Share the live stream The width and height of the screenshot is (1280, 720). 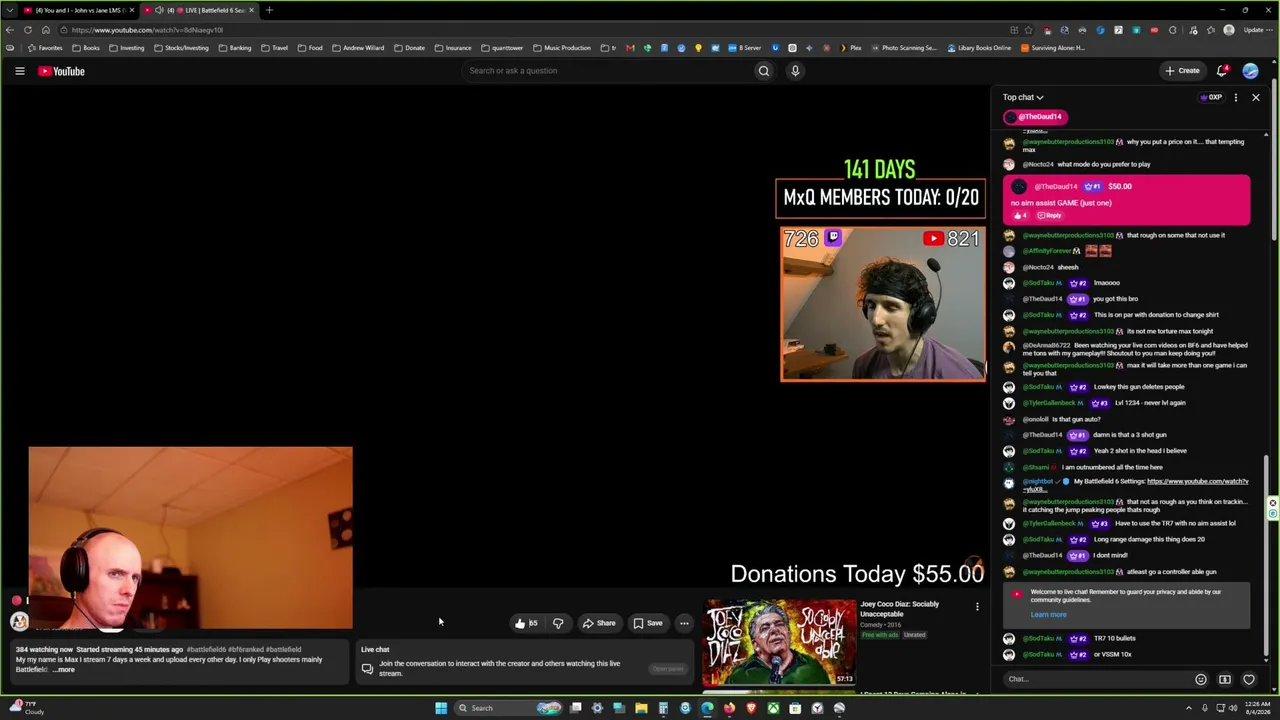pos(599,623)
